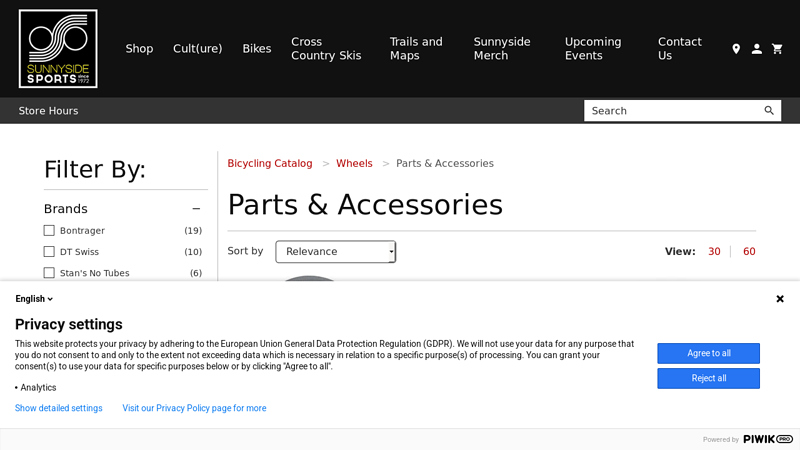
Task: Click the Parts & Accessories breadcrumb text
Action: [445, 163]
